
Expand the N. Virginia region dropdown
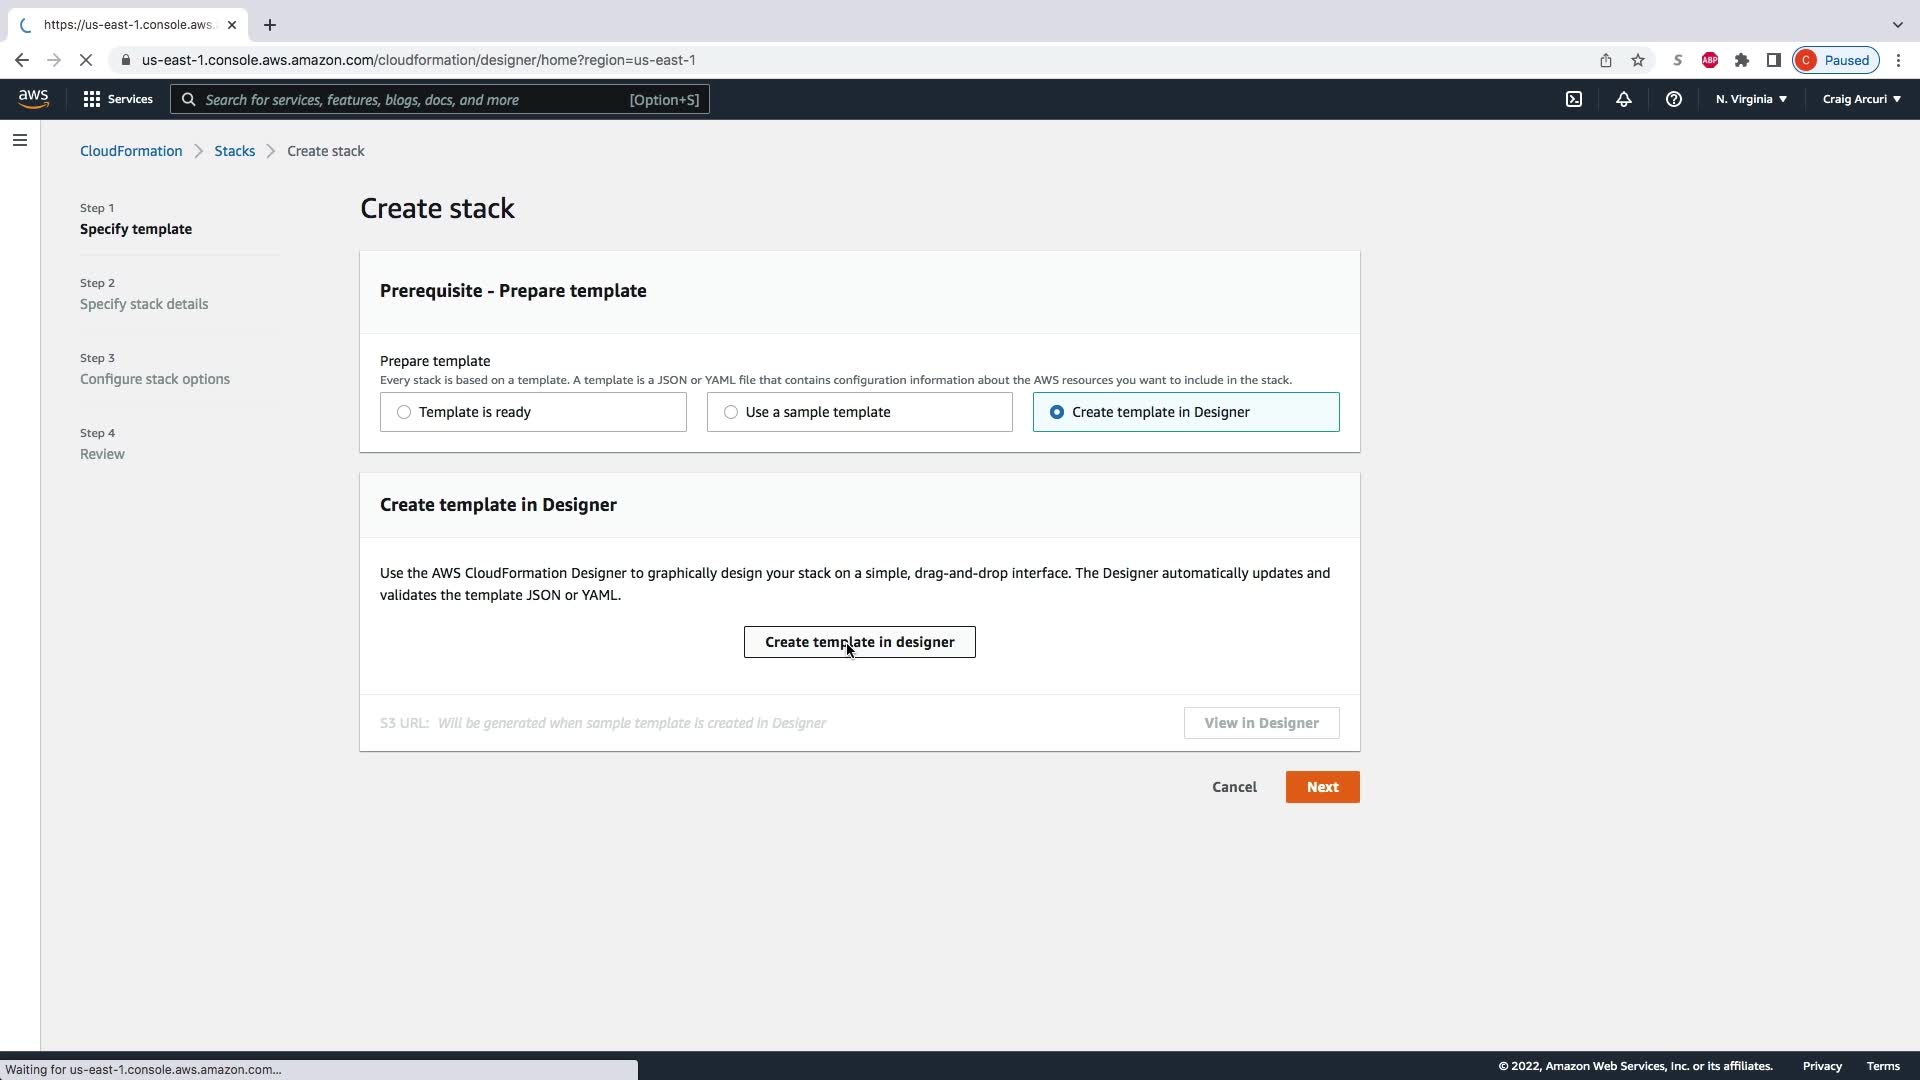[x=1751, y=99]
